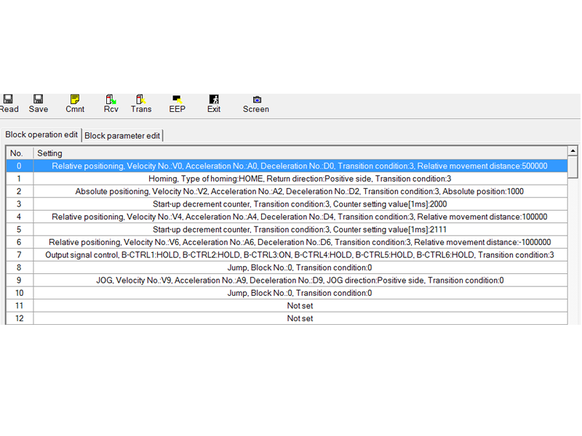Image resolution: width=582 pixels, height=436 pixels.
Task: Open the Cmnt comment tool
Action: pos(75,99)
